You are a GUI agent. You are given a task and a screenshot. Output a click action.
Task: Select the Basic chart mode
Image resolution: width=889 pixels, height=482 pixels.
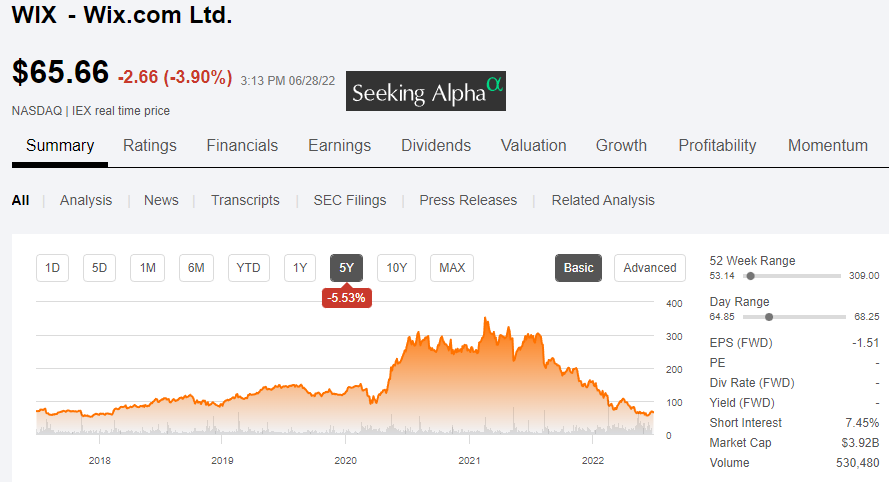coord(578,268)
